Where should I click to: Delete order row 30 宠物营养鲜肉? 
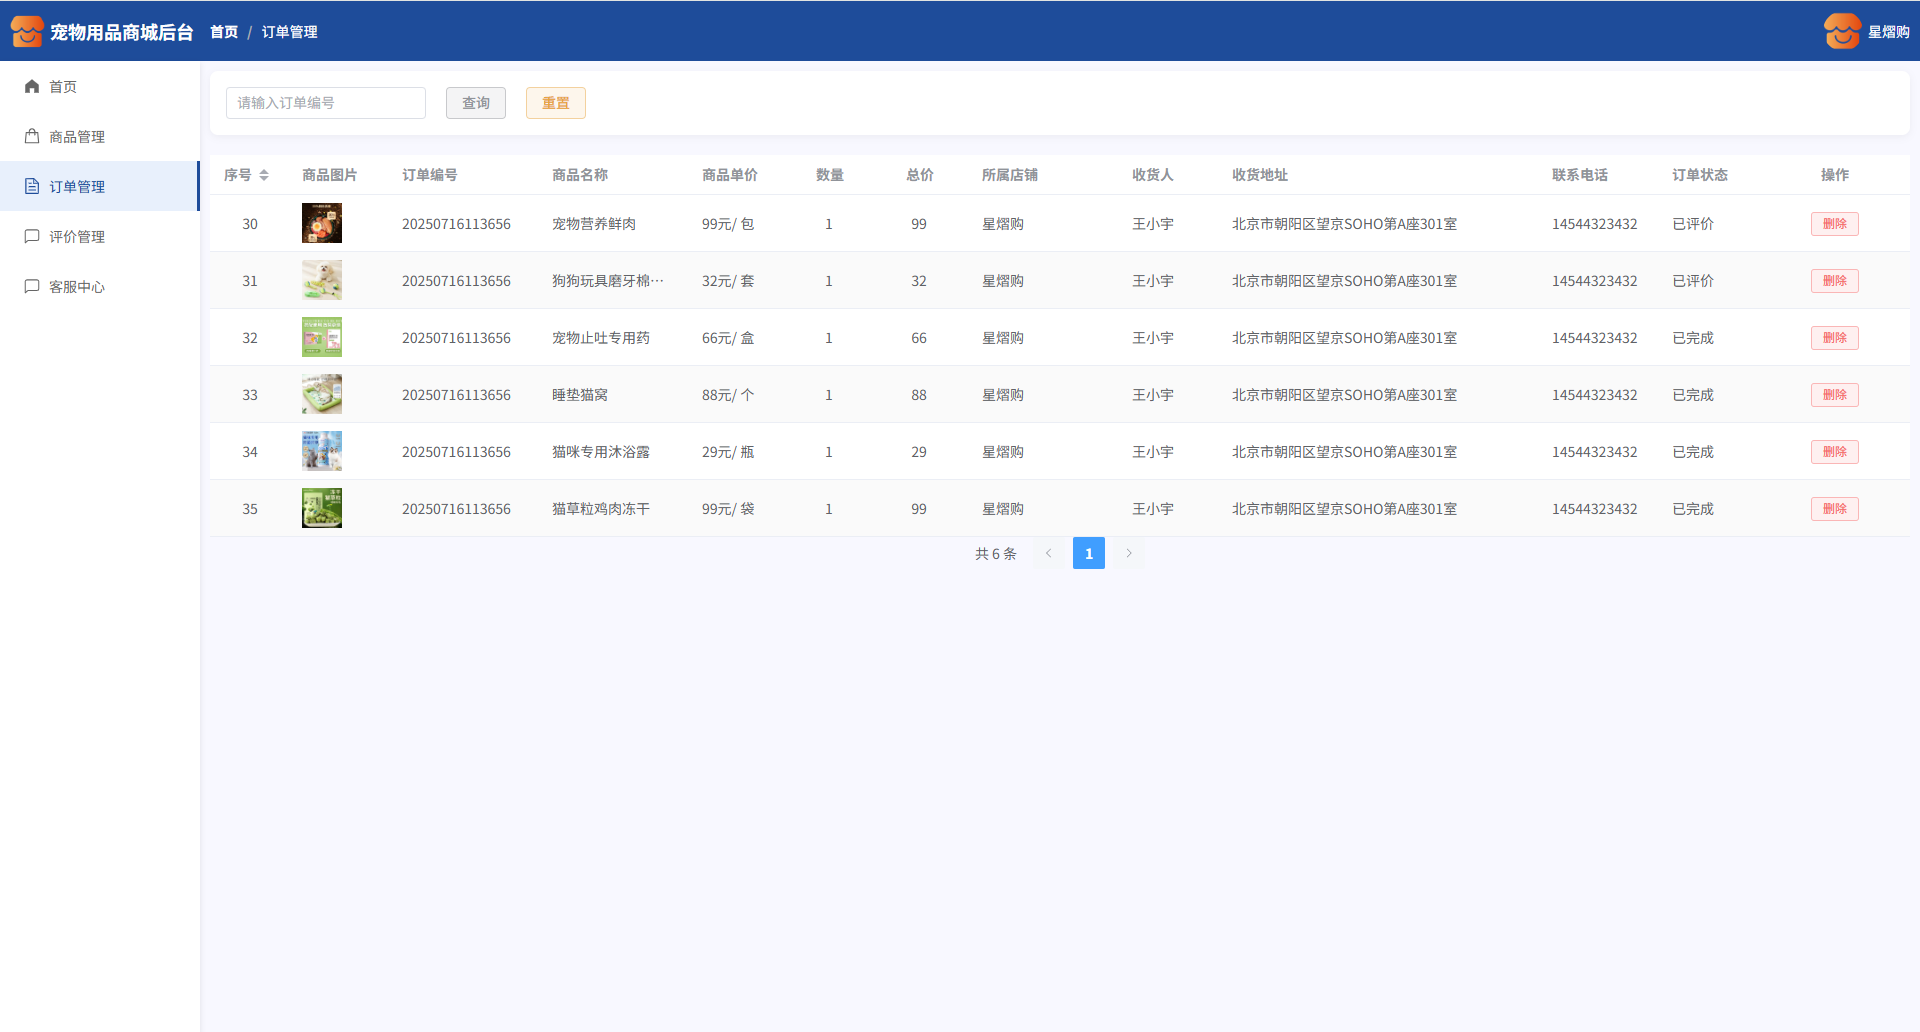coord(1834,224)
